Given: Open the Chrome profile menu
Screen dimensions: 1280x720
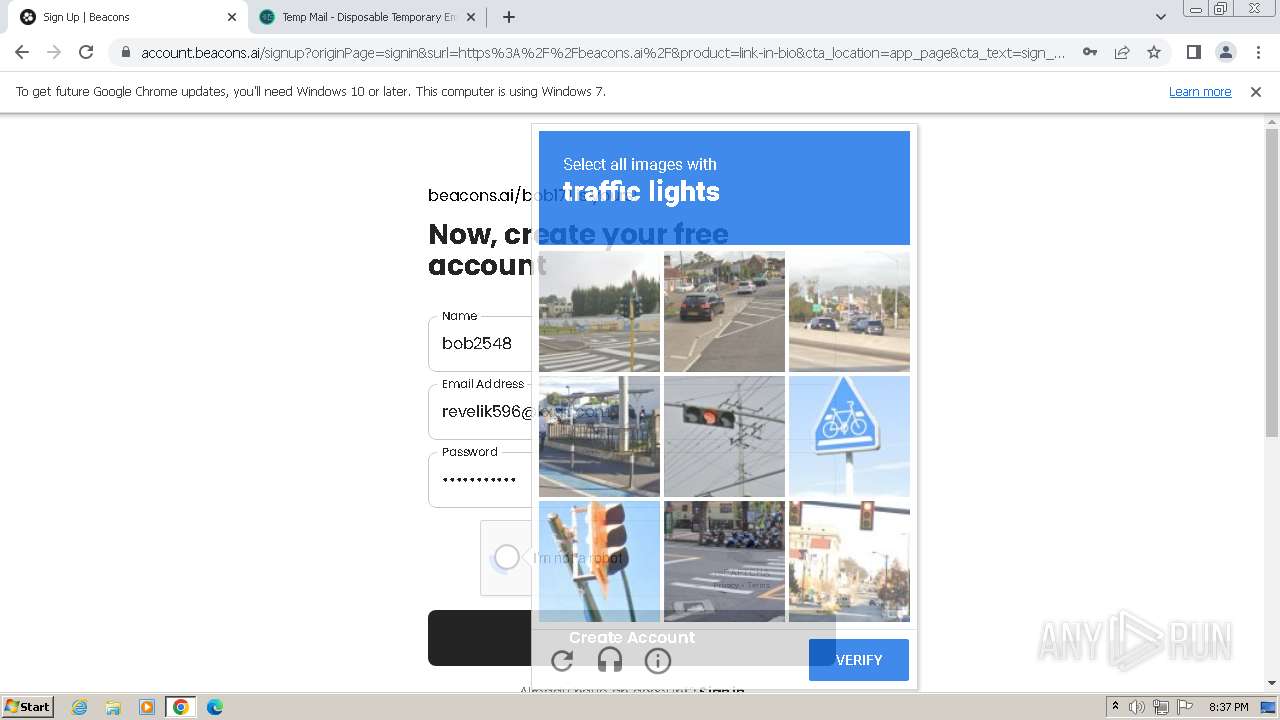Looking at the screenshot, I should [x=1225, y=52].
